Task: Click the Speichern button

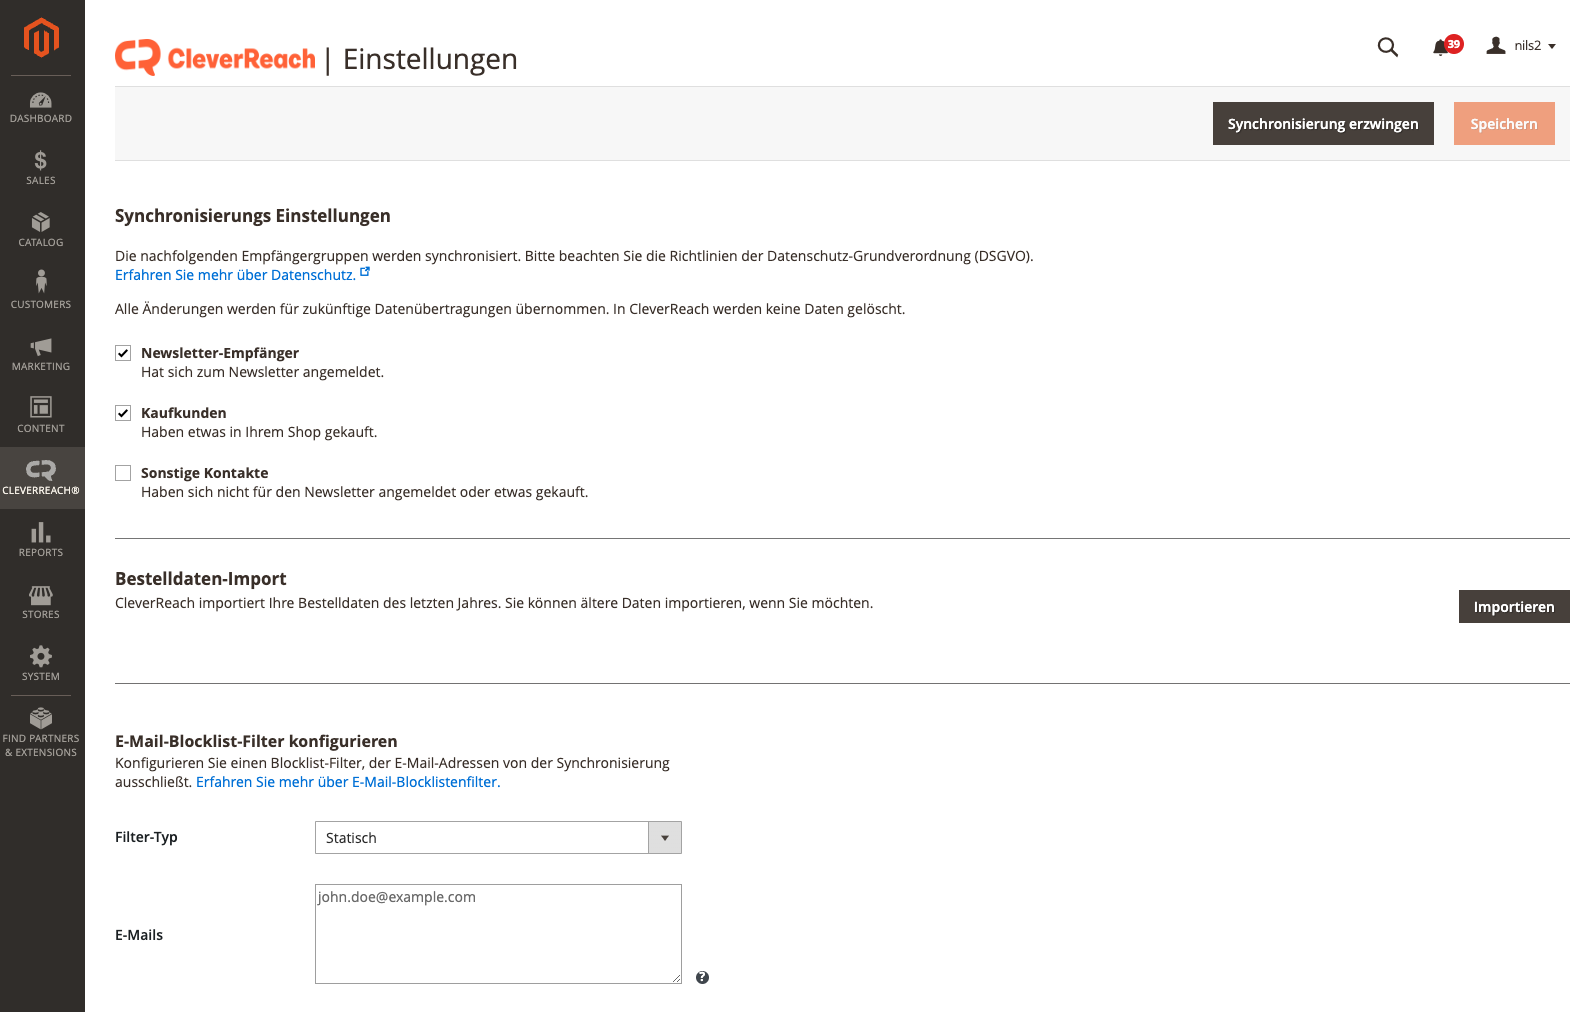Action: point(1504,124)
